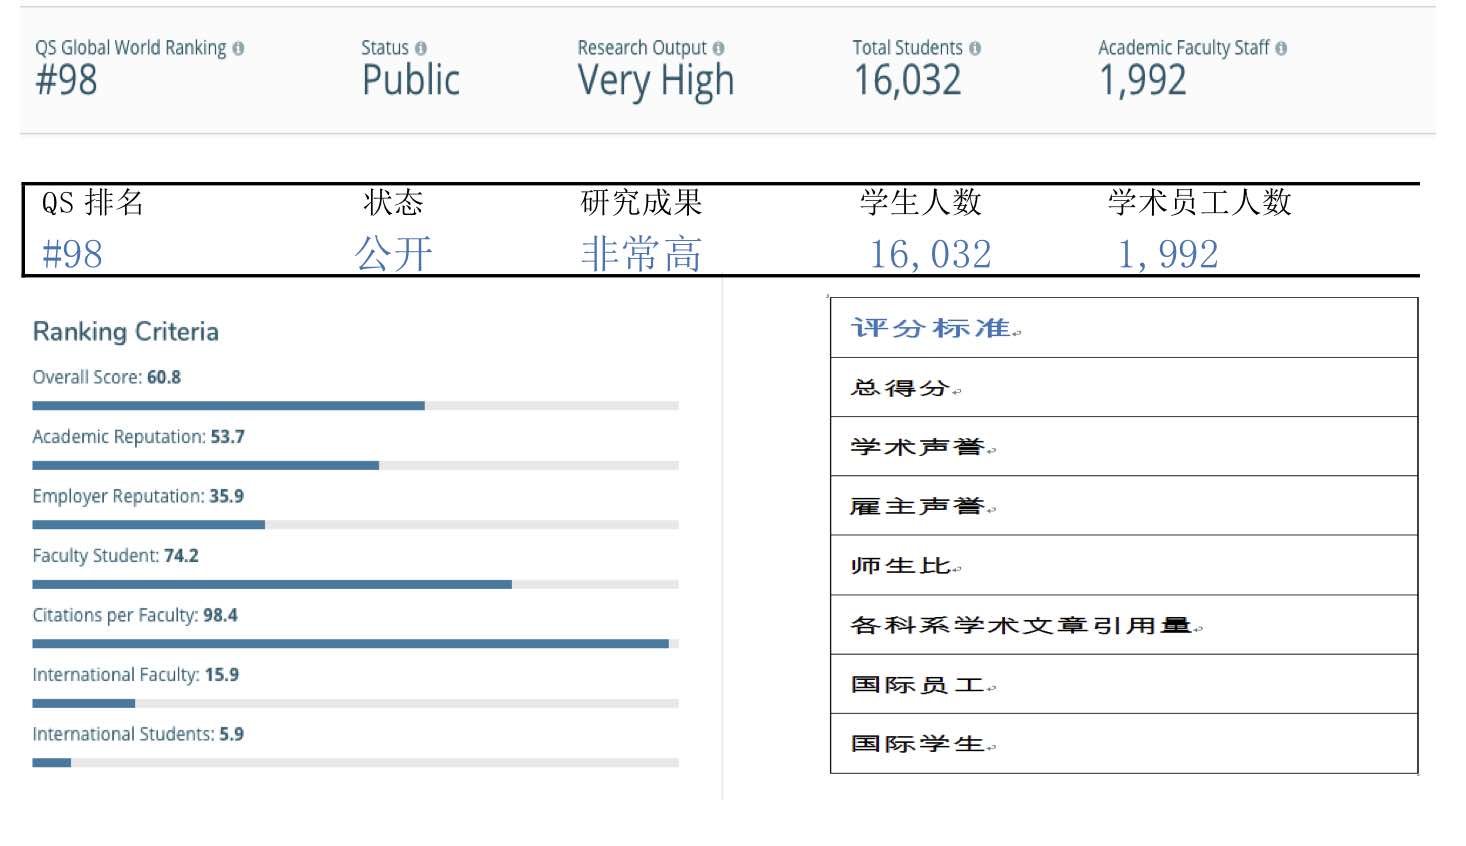Click the 总得分 table row

tap(1123, 387)
